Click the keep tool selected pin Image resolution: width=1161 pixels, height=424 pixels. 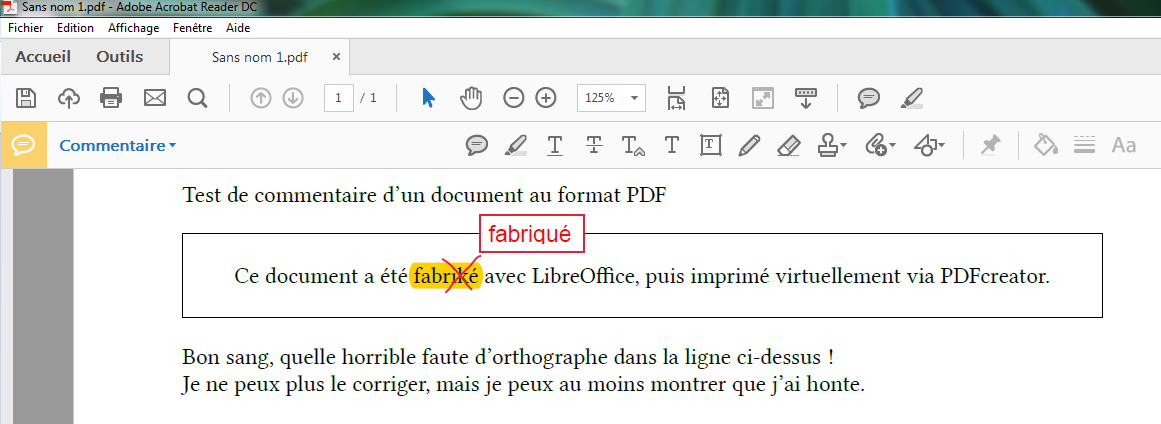[x=990, y=145]
